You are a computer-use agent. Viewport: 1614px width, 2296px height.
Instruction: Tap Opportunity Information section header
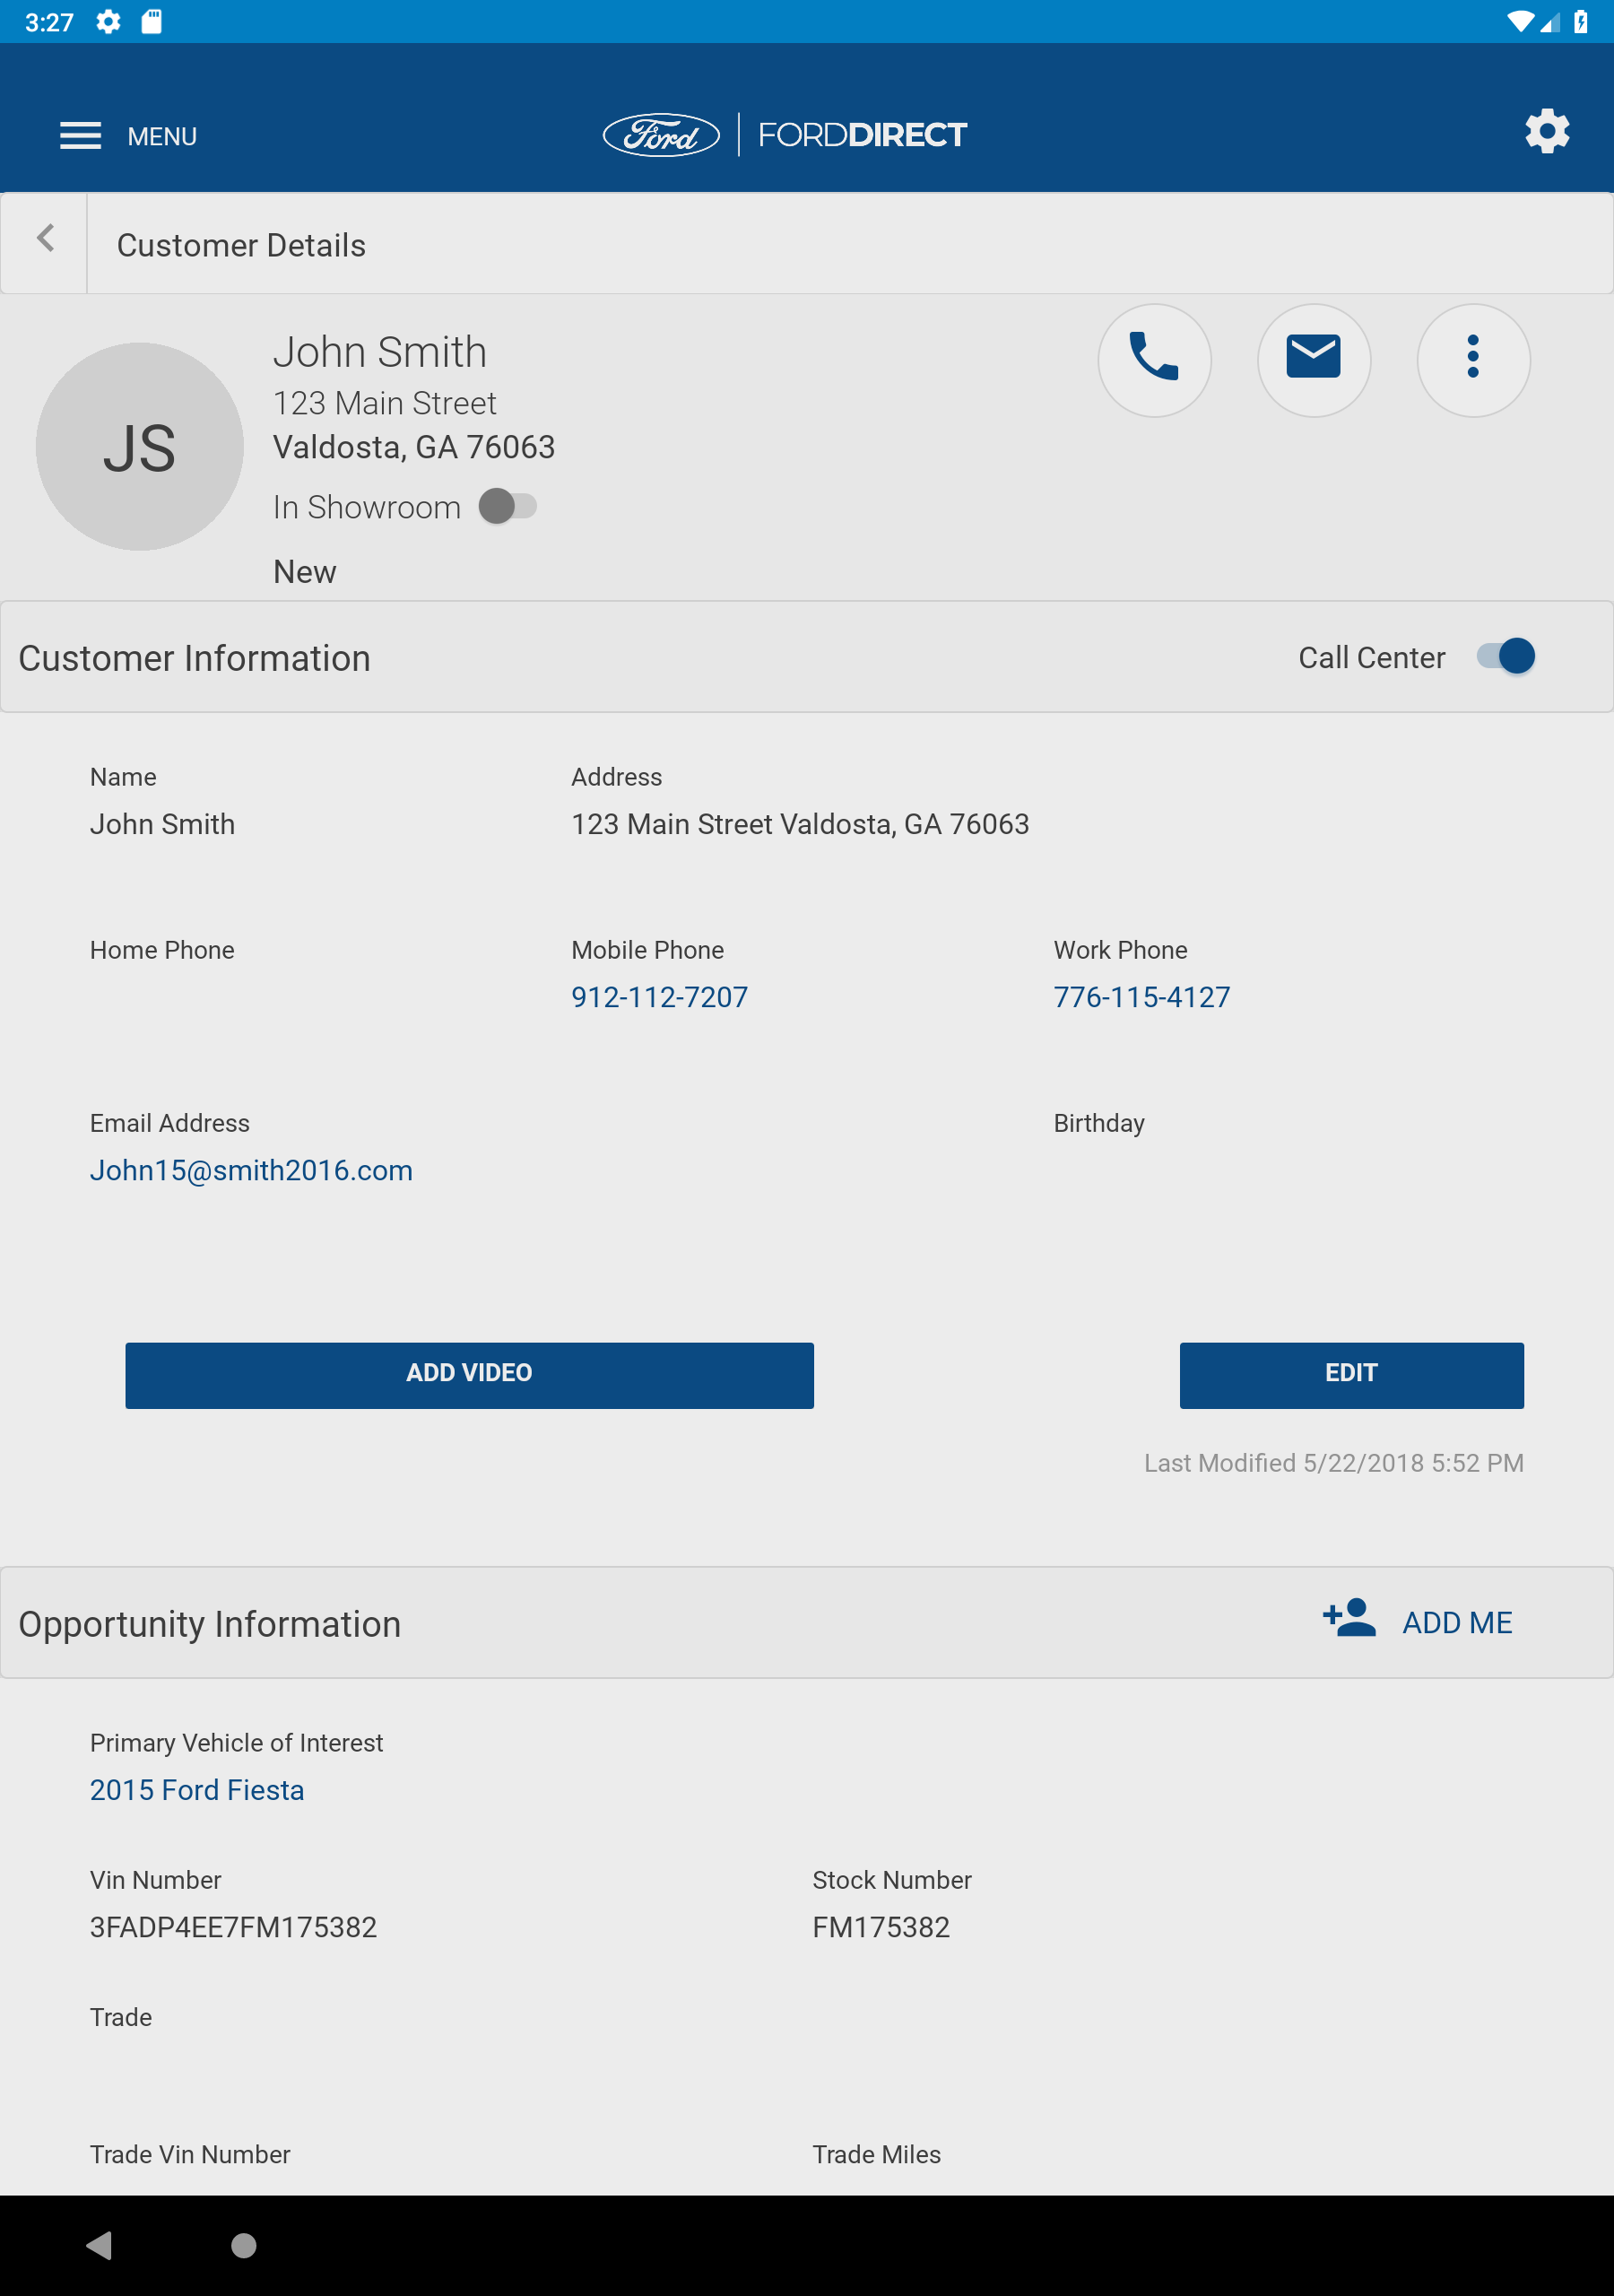(209, 1624)
